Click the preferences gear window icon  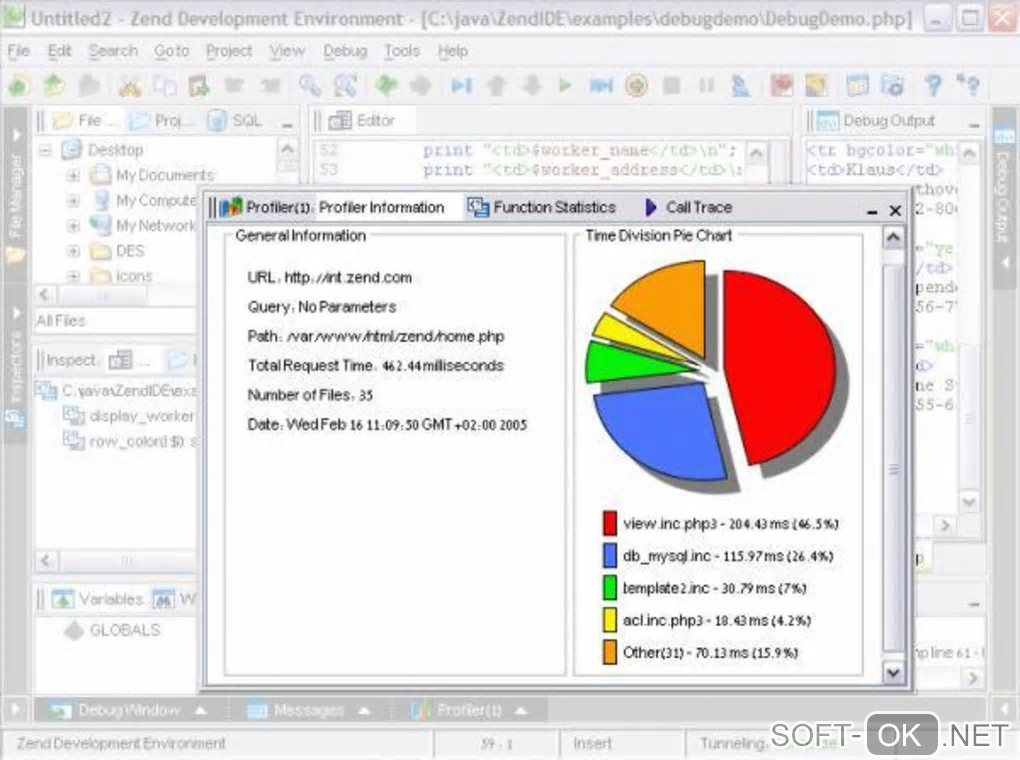pyautogui.click(x=892, y=85)
